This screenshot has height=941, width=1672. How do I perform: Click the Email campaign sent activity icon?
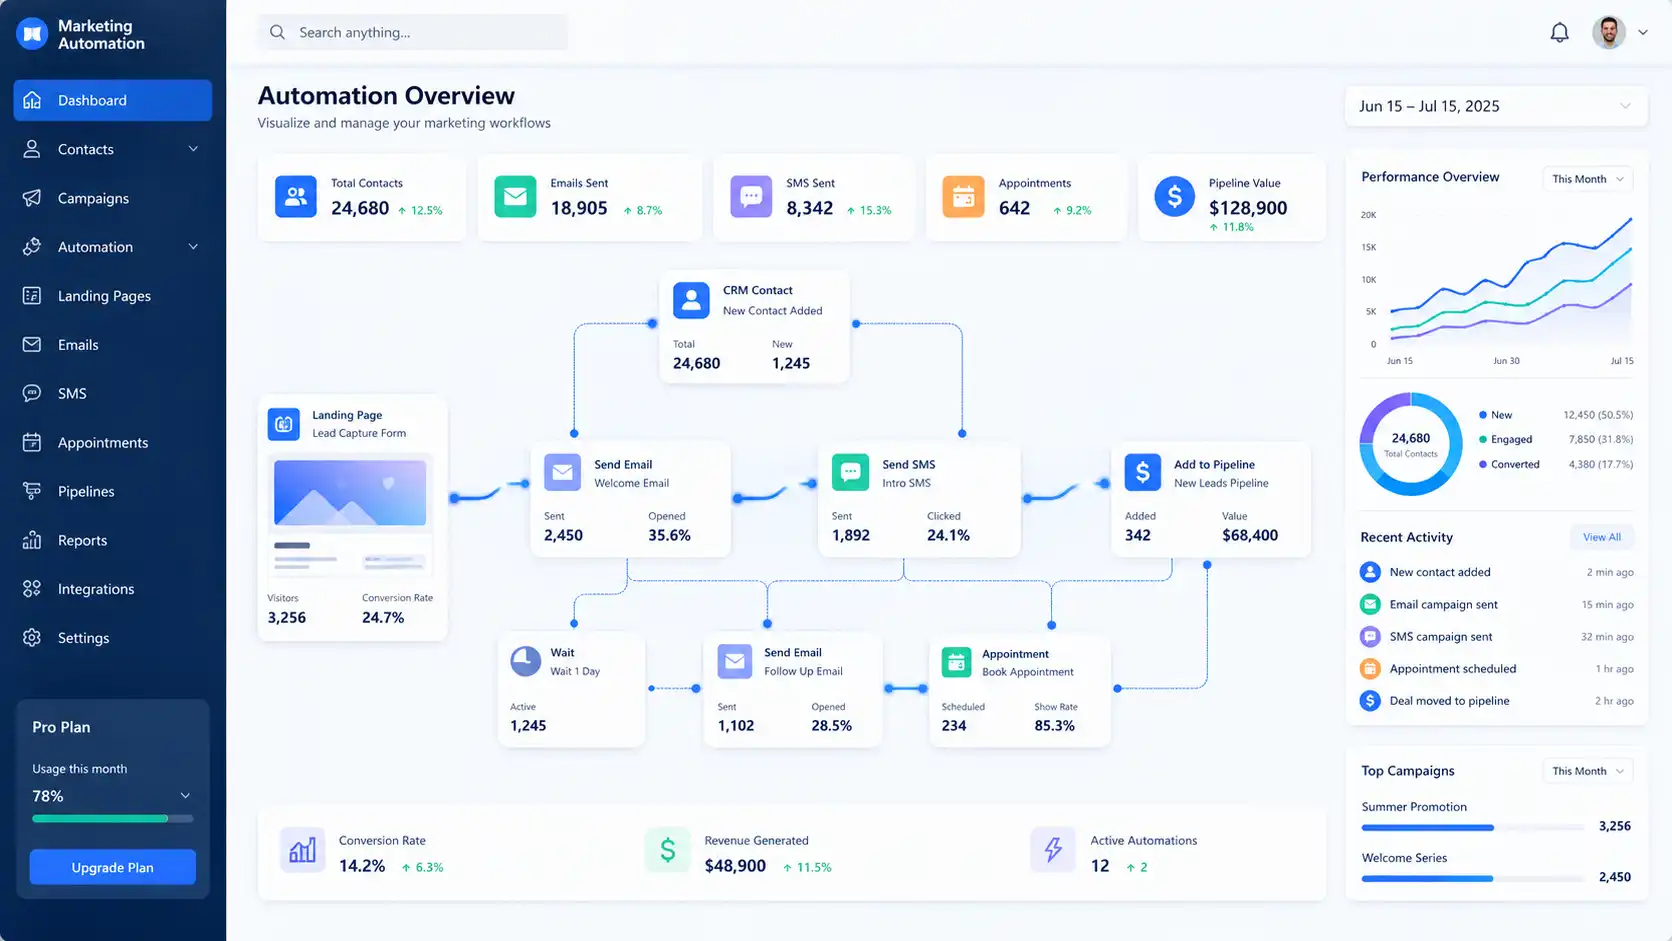click(x=1370, y=604)
